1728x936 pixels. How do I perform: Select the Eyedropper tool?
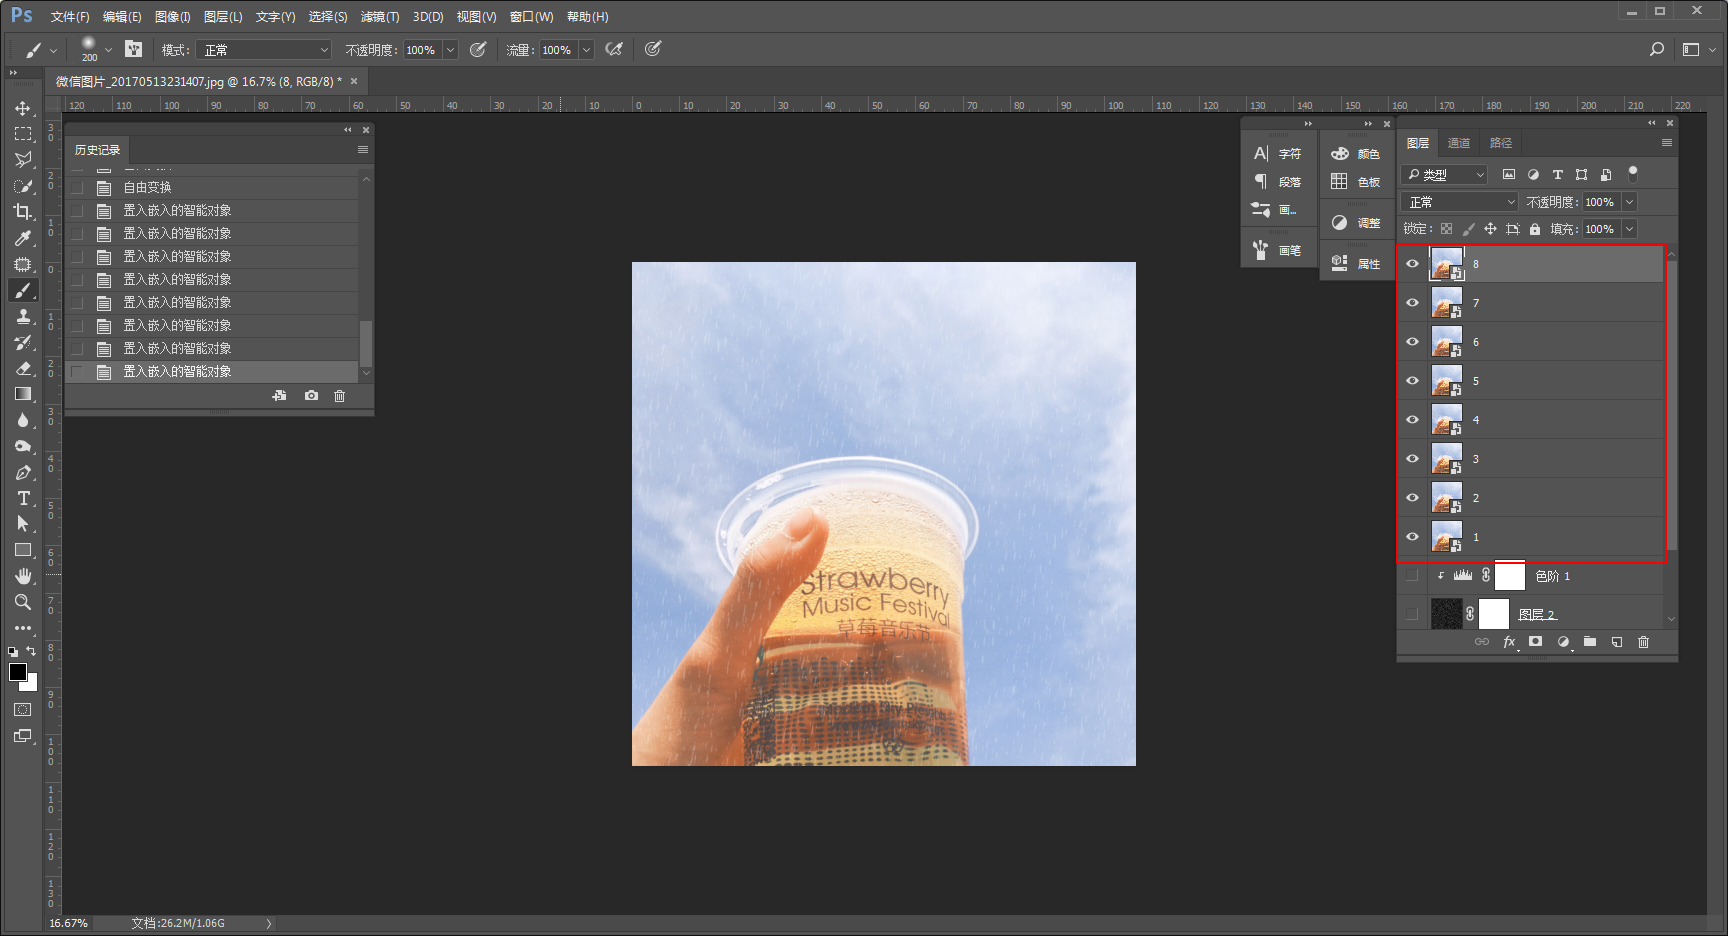click(x=23, y=238)
